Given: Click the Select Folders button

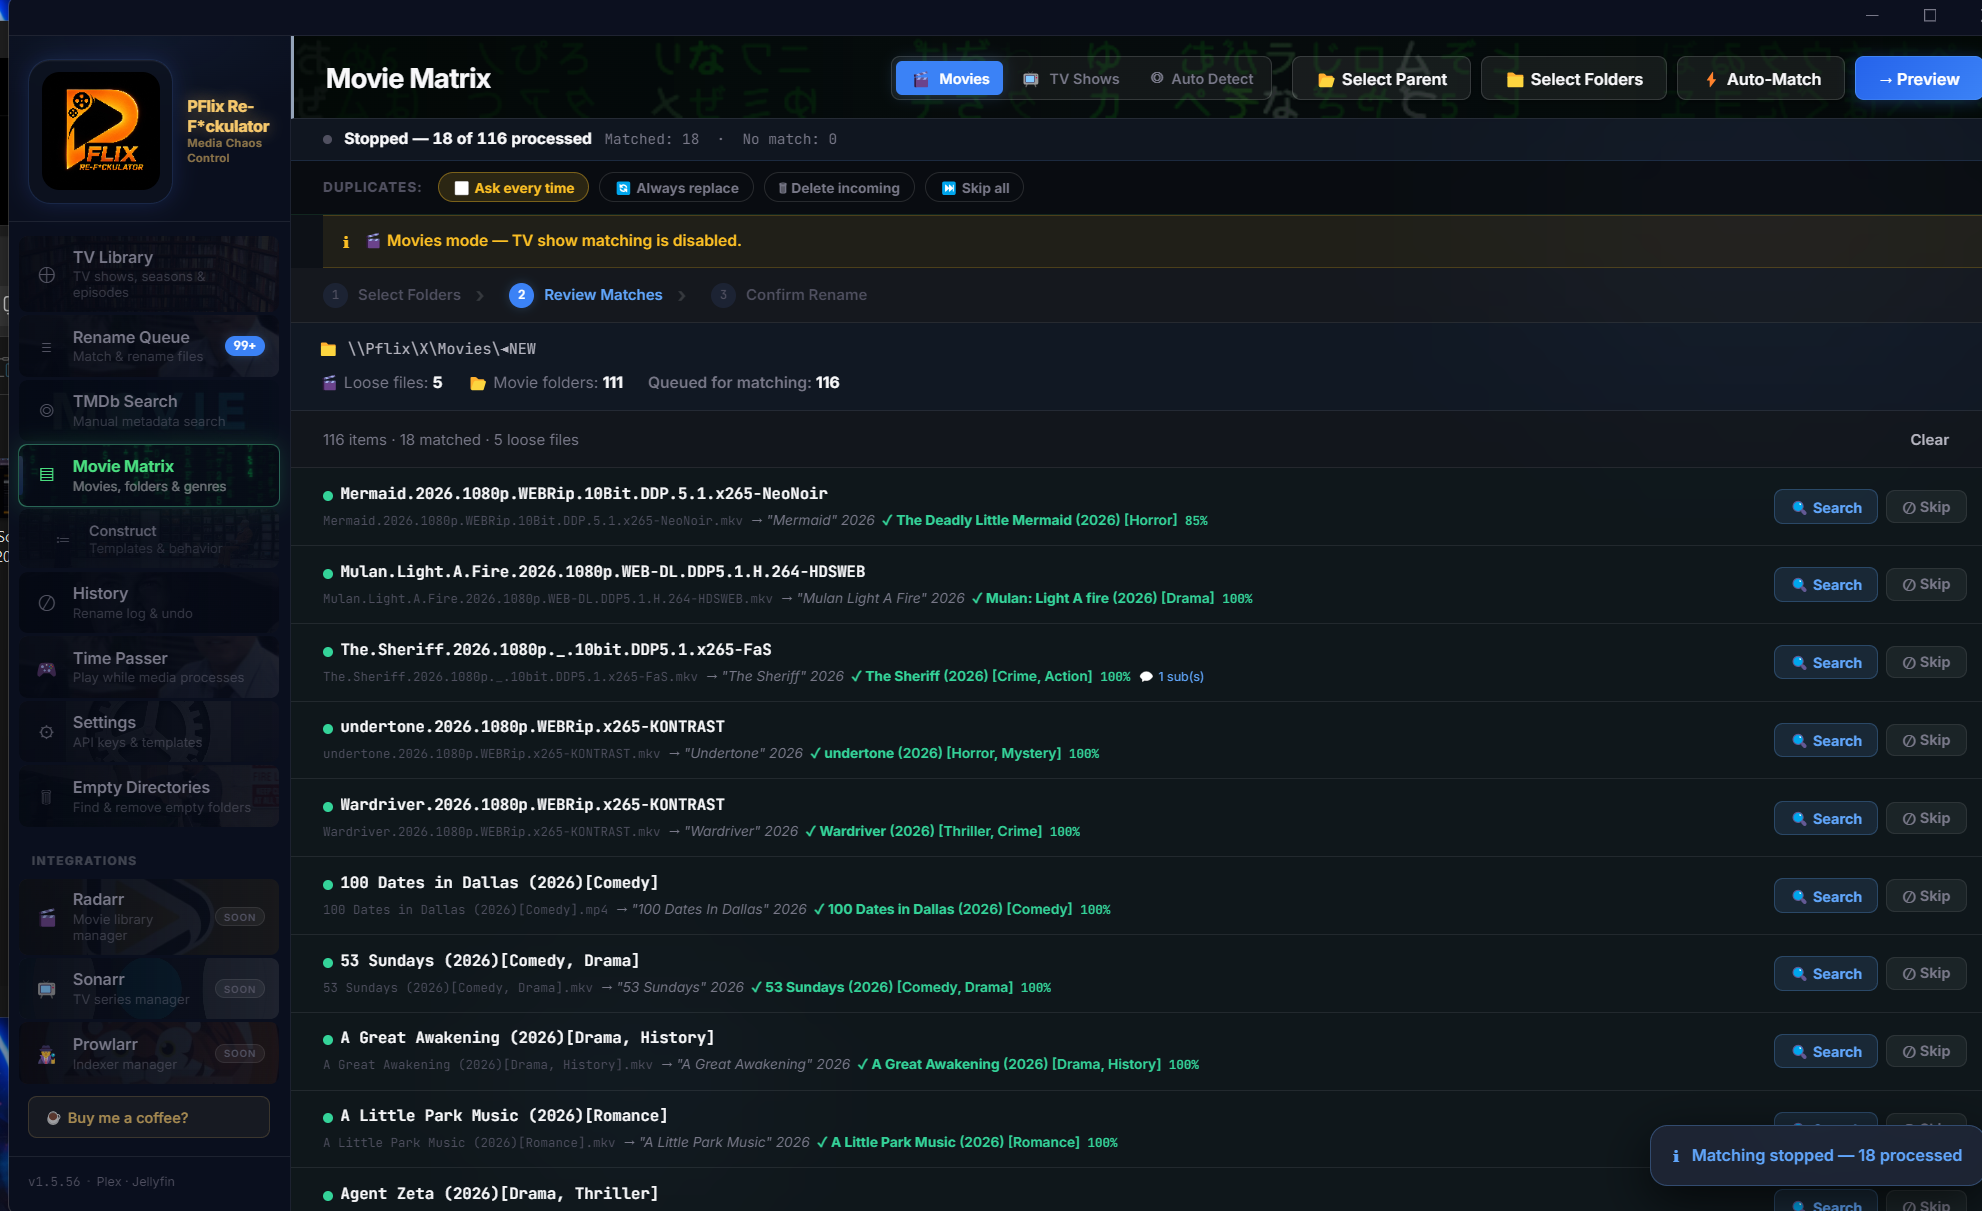Looking at the screenshot, I should coord(1573,79).
